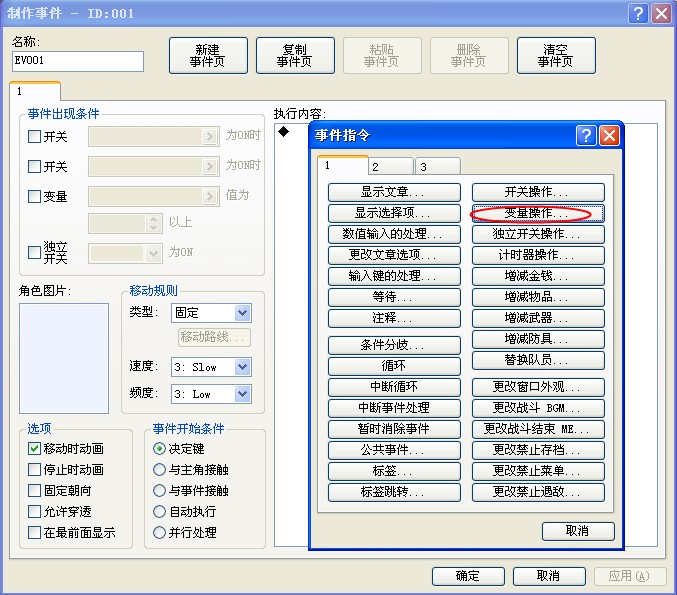The image size is (677, 595).
Task: Toggle second 开关 condition checkbox
Action: tap(34, 166)
